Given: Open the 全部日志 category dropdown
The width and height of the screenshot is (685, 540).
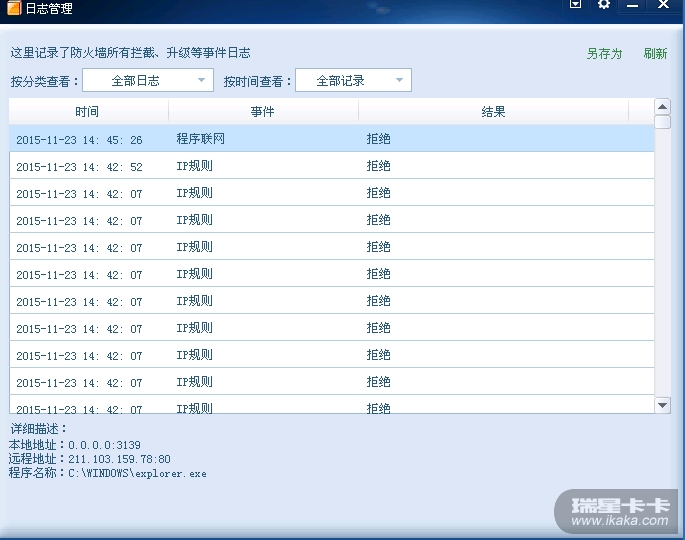Looking at the screenshot, I should coord(148,80).
